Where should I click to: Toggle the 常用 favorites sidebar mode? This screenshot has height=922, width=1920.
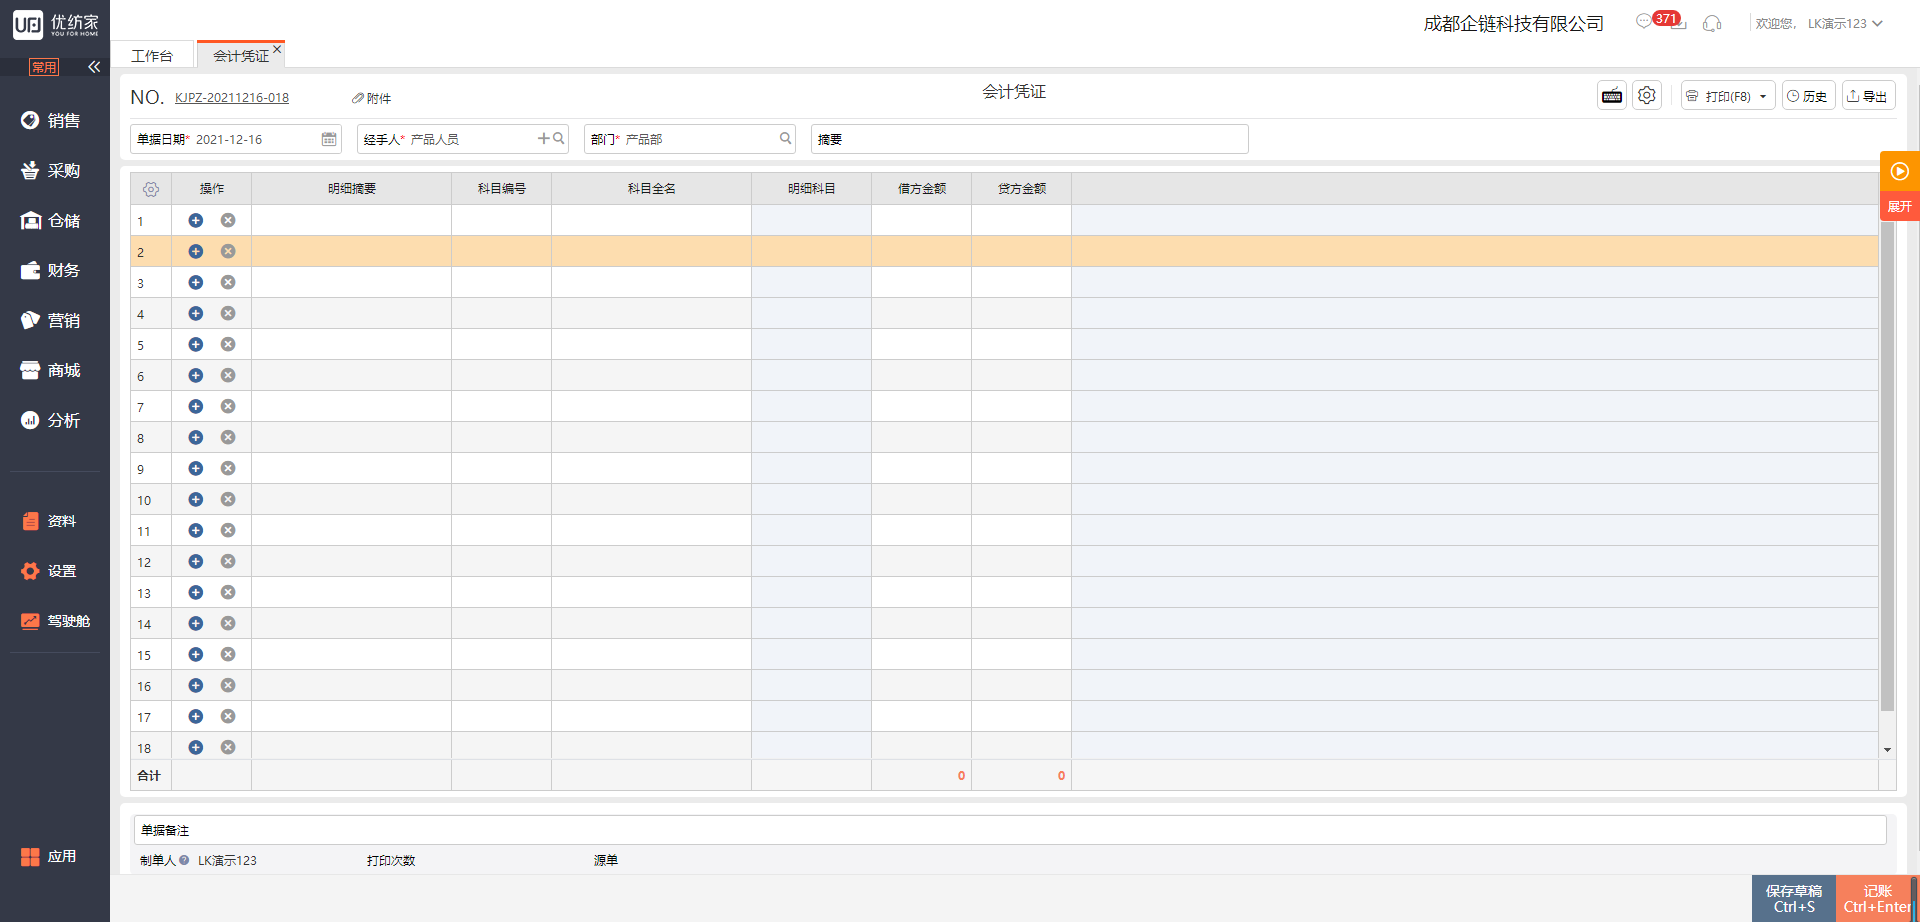[44, 67]
